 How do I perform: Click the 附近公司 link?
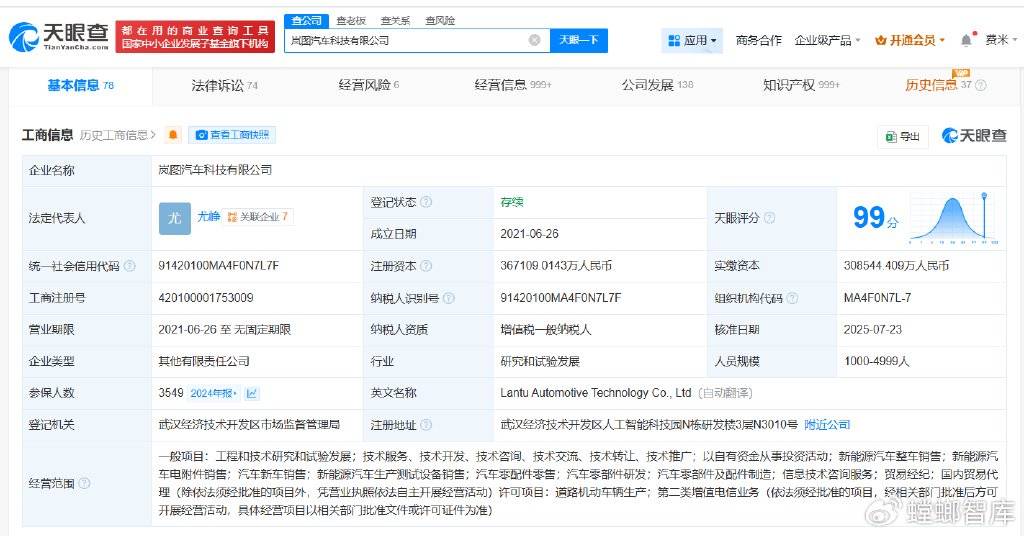(x=827, y=425)
